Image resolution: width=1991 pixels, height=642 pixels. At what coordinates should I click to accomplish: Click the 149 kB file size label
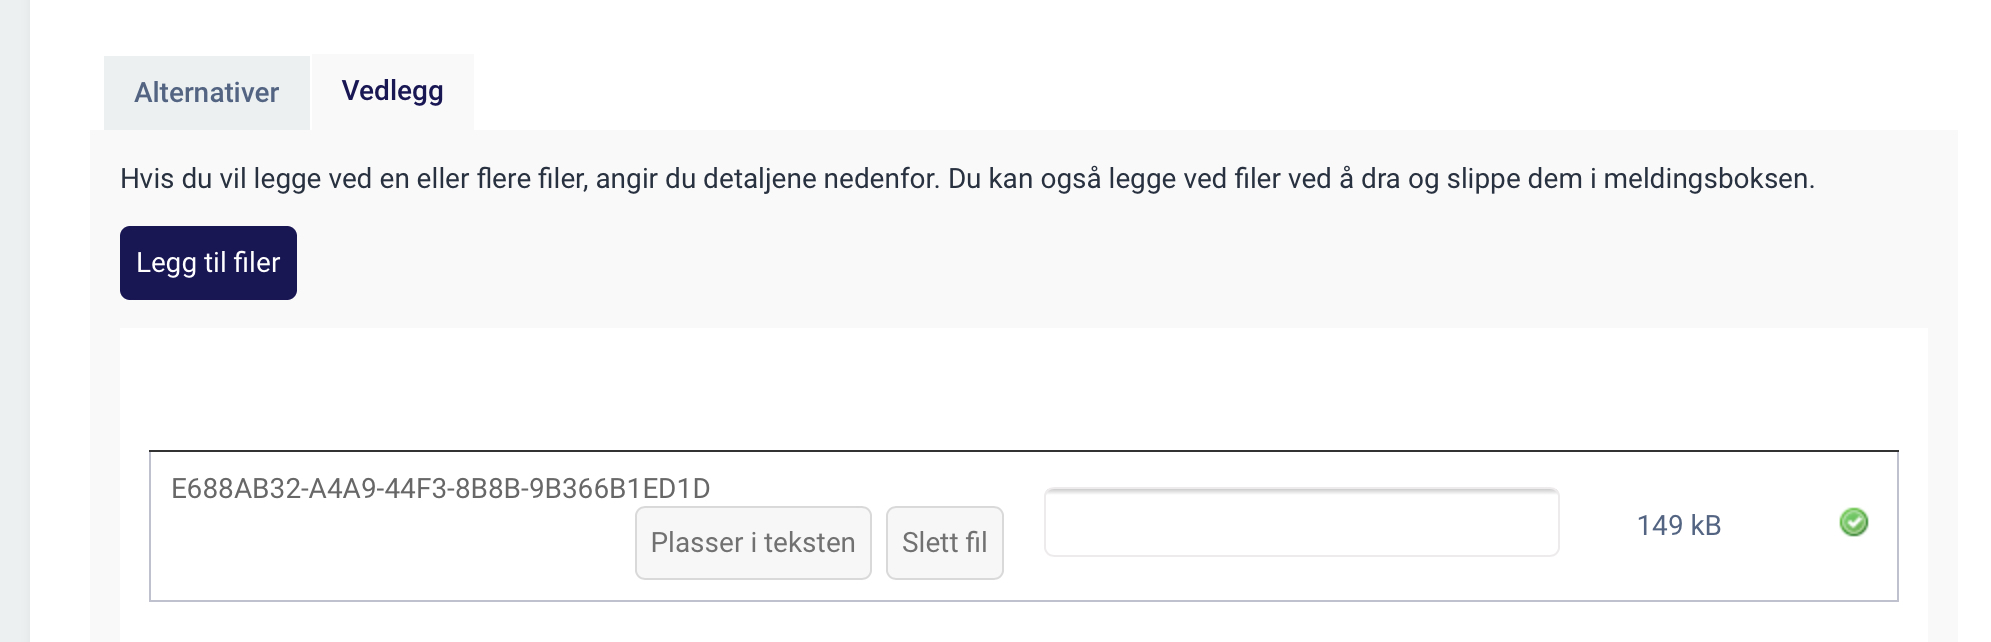click(x=1678, y=526)
